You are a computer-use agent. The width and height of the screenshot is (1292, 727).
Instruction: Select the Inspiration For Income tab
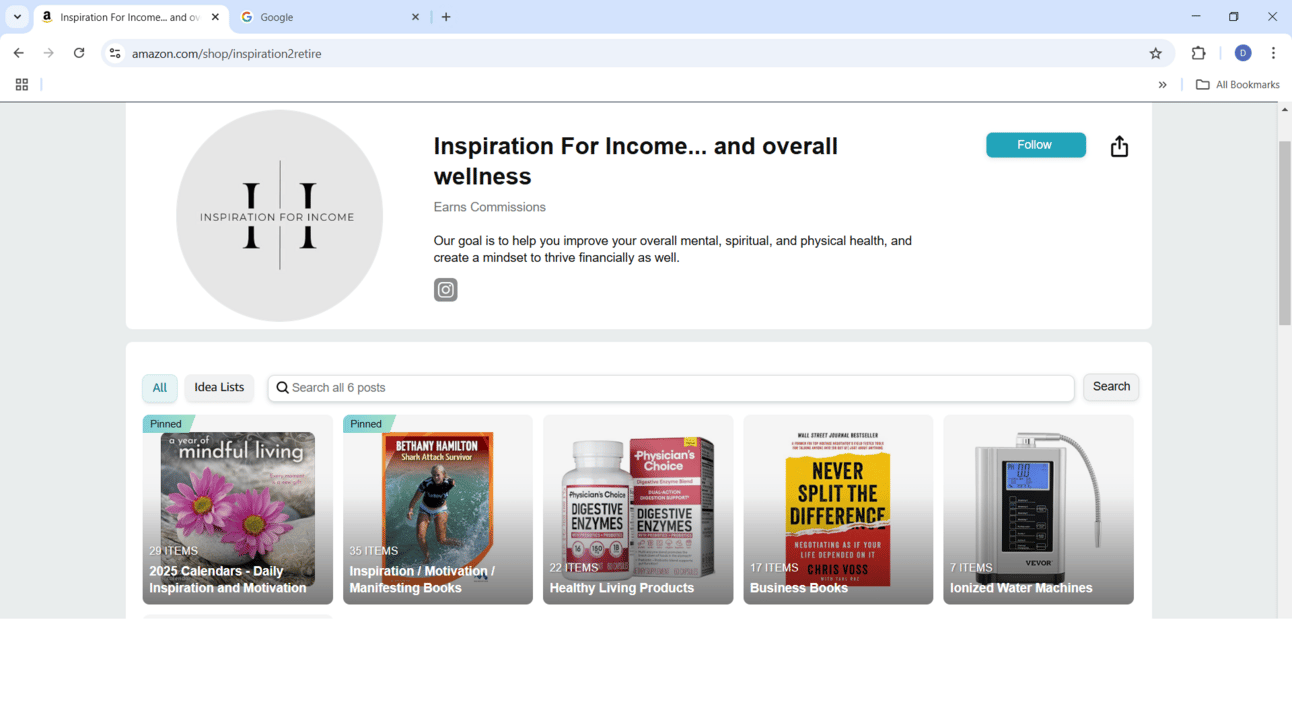(x=130, y=17)
